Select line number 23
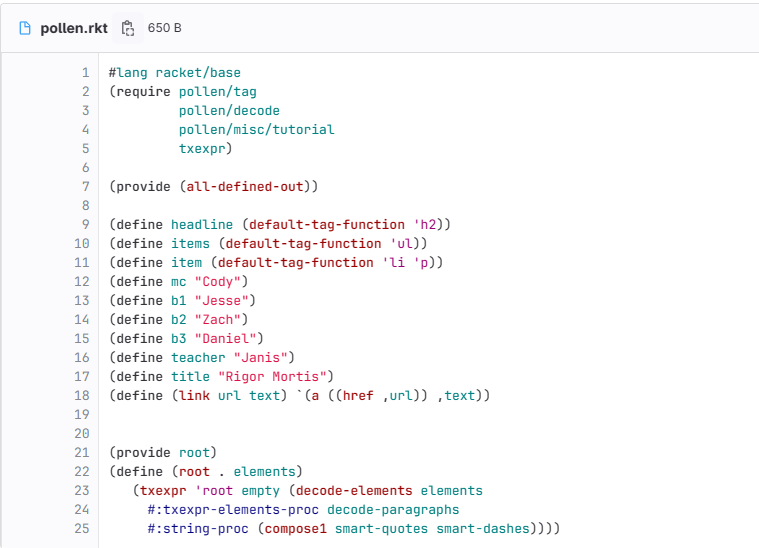 point(82,490)
